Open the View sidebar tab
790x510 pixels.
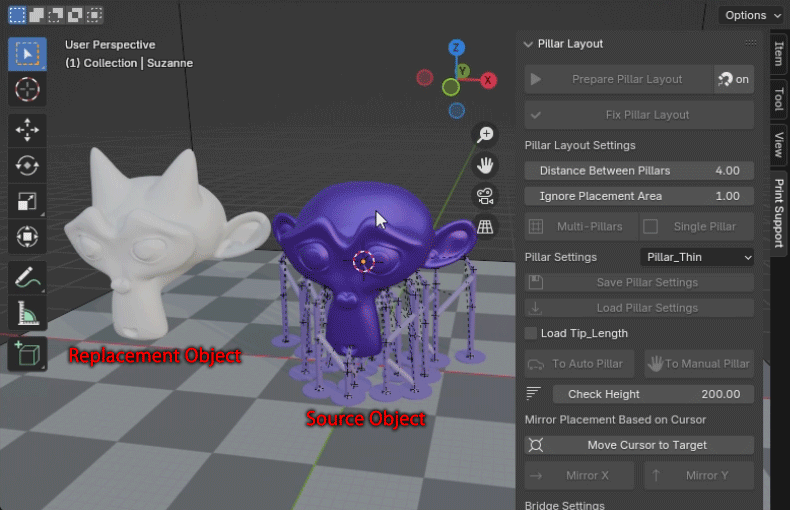779,144
